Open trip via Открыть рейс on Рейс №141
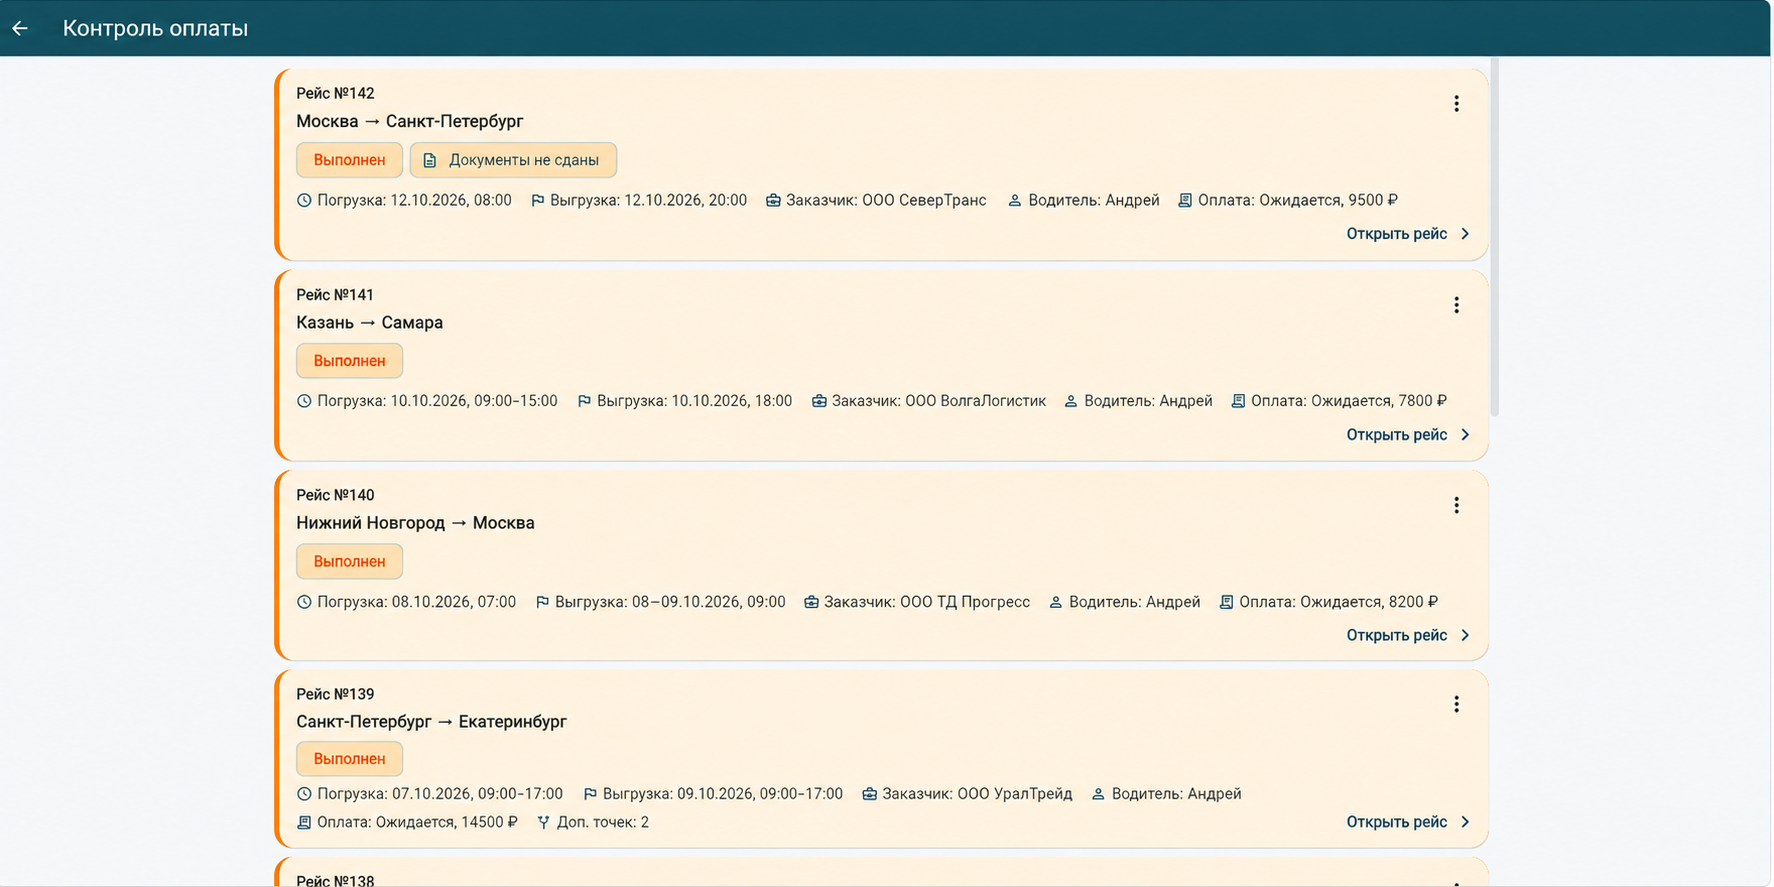The image size is (1774, 887). 1408,435
